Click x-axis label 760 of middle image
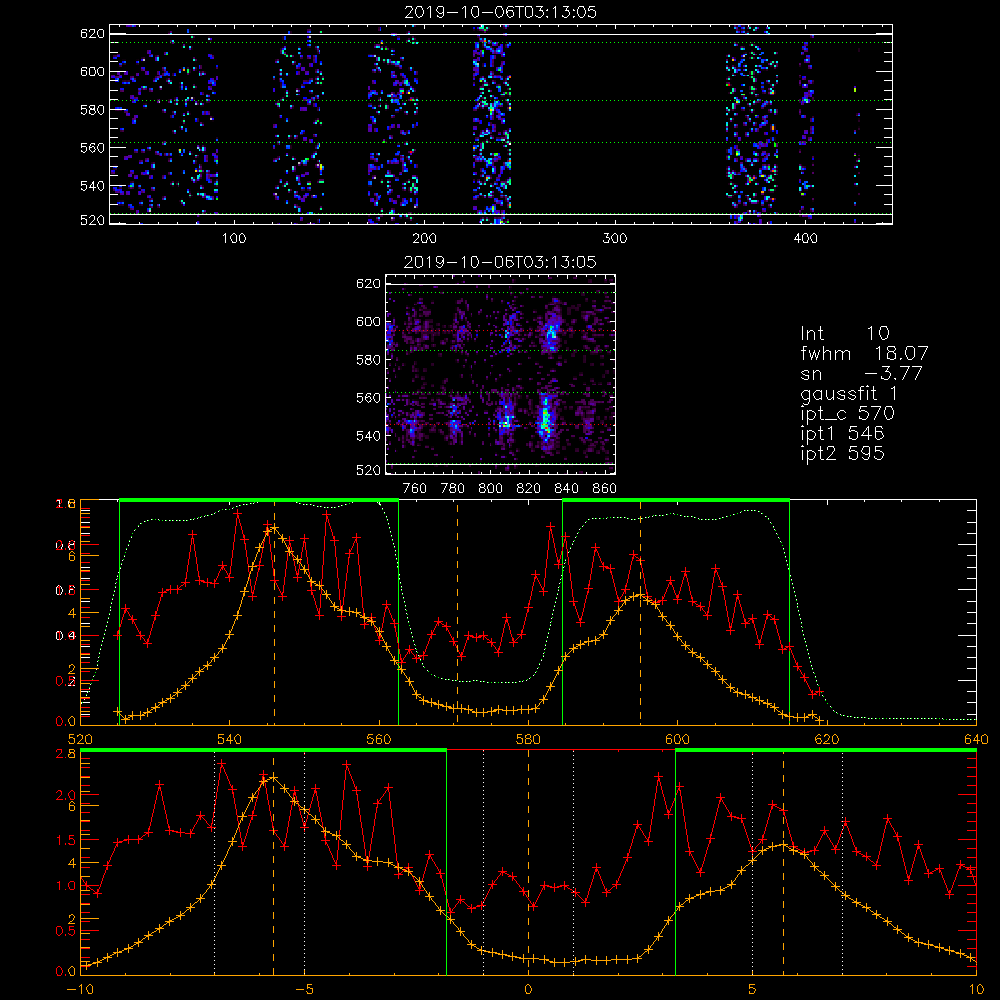Image resolution: width=1000 pixels, height=1000 pixels. coord(415,489)
